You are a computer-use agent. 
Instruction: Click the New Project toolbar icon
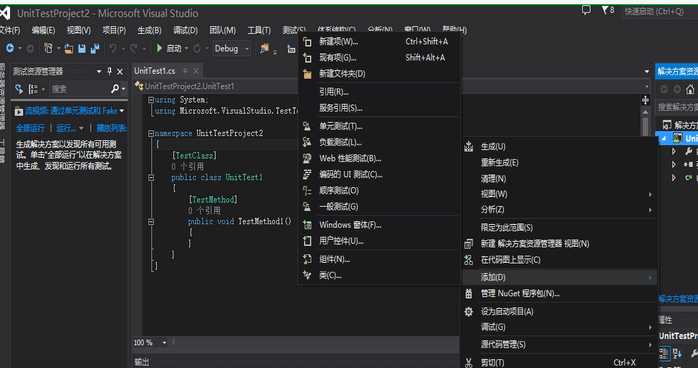tap(48, 49)
